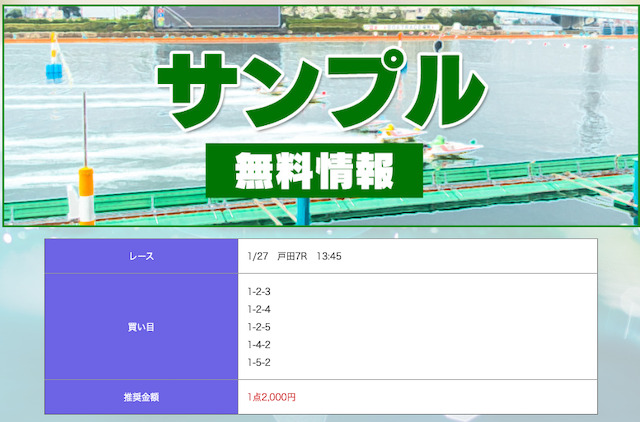Select the レース header cell
The width and height of the screenshot is (640, 422).
141,256
